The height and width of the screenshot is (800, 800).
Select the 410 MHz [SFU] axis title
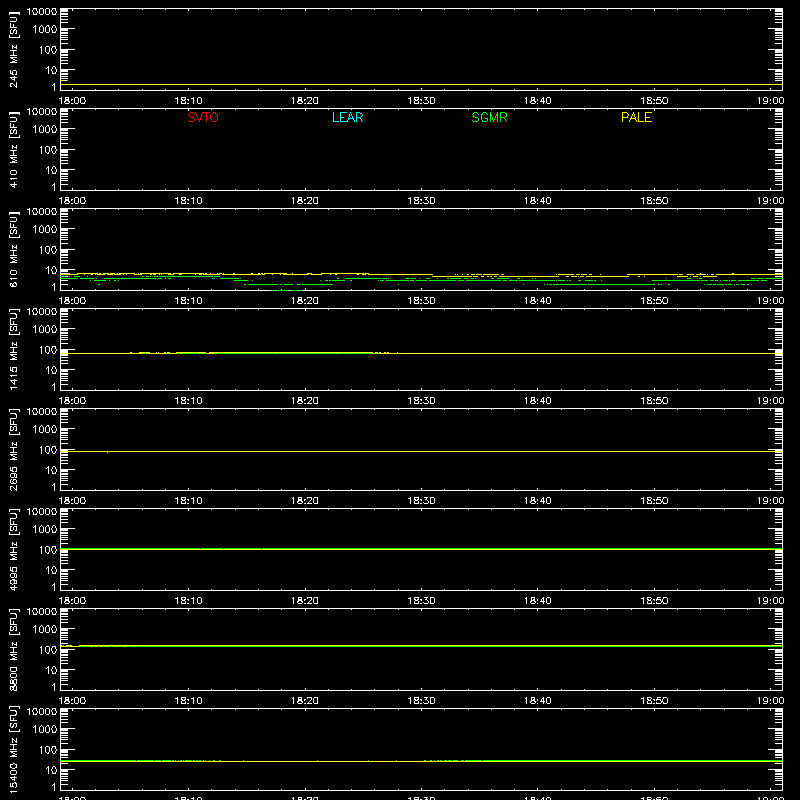tap(13, 149)
